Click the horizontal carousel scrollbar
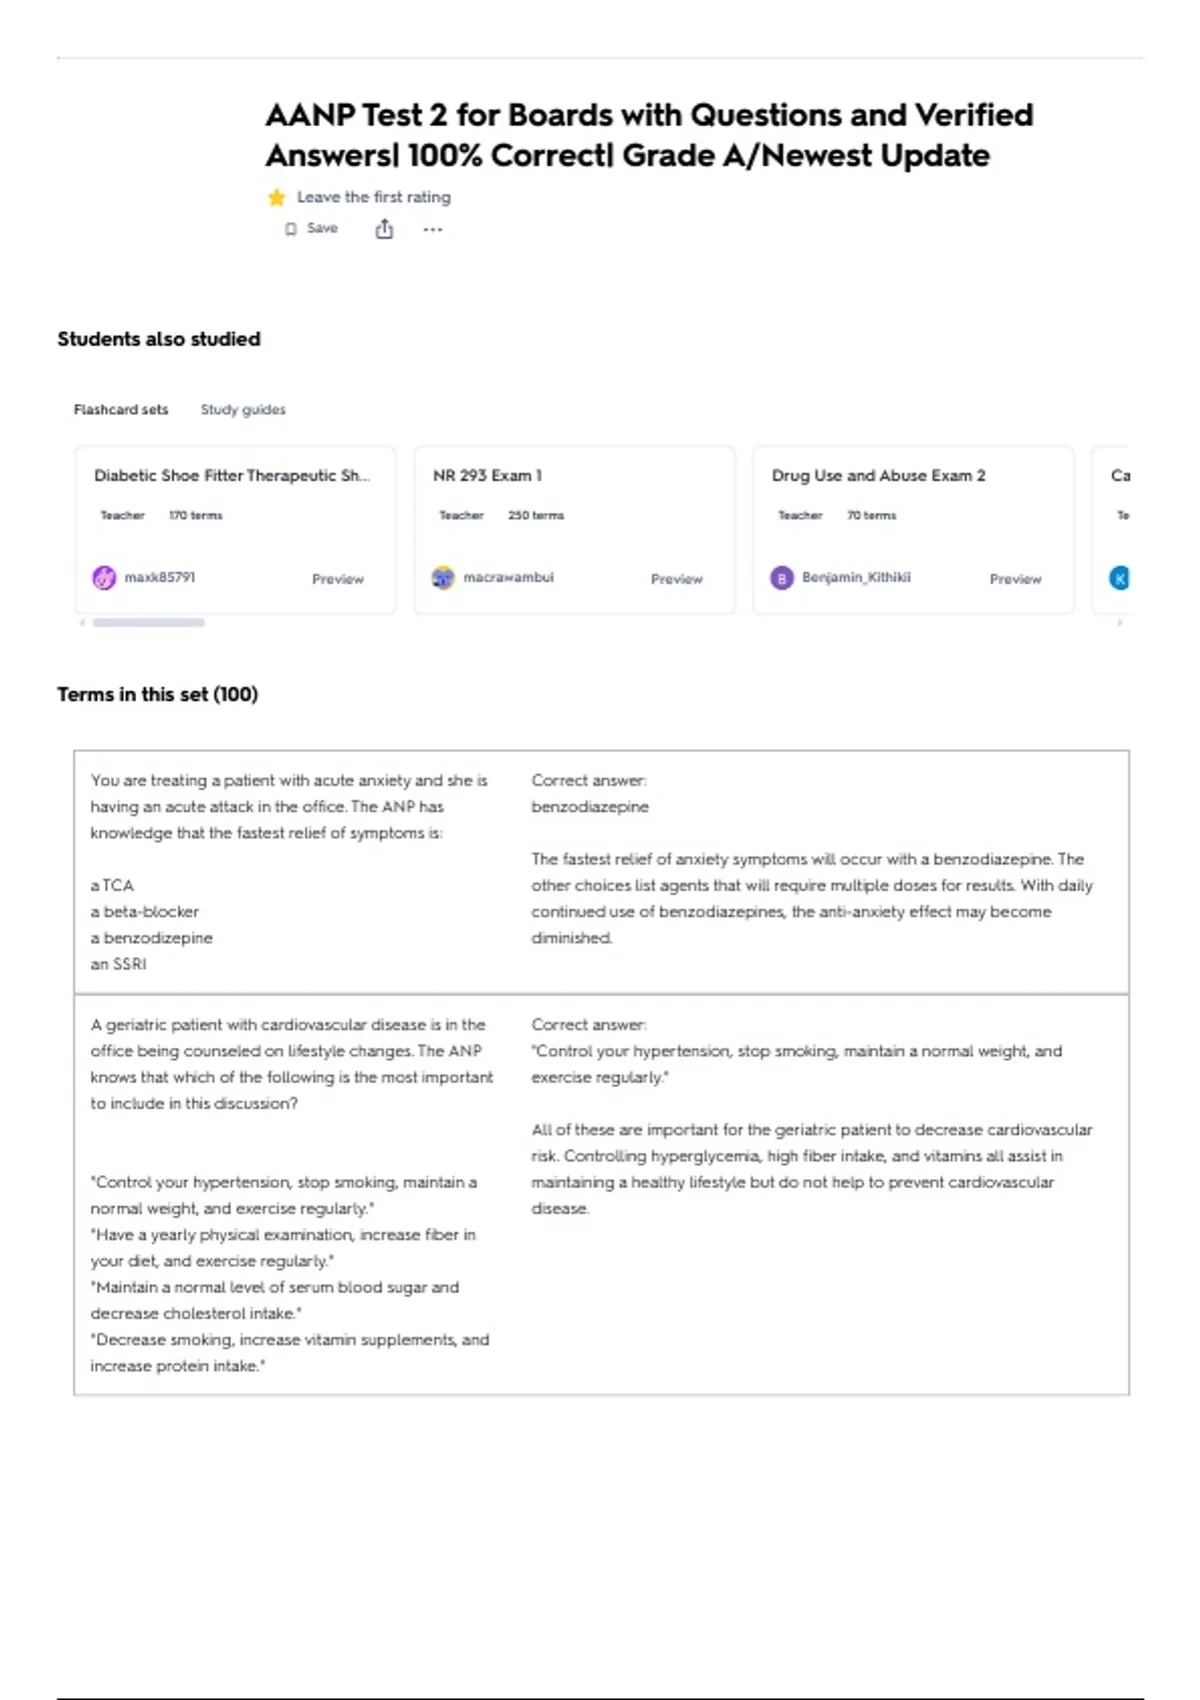 pos(149,623)
